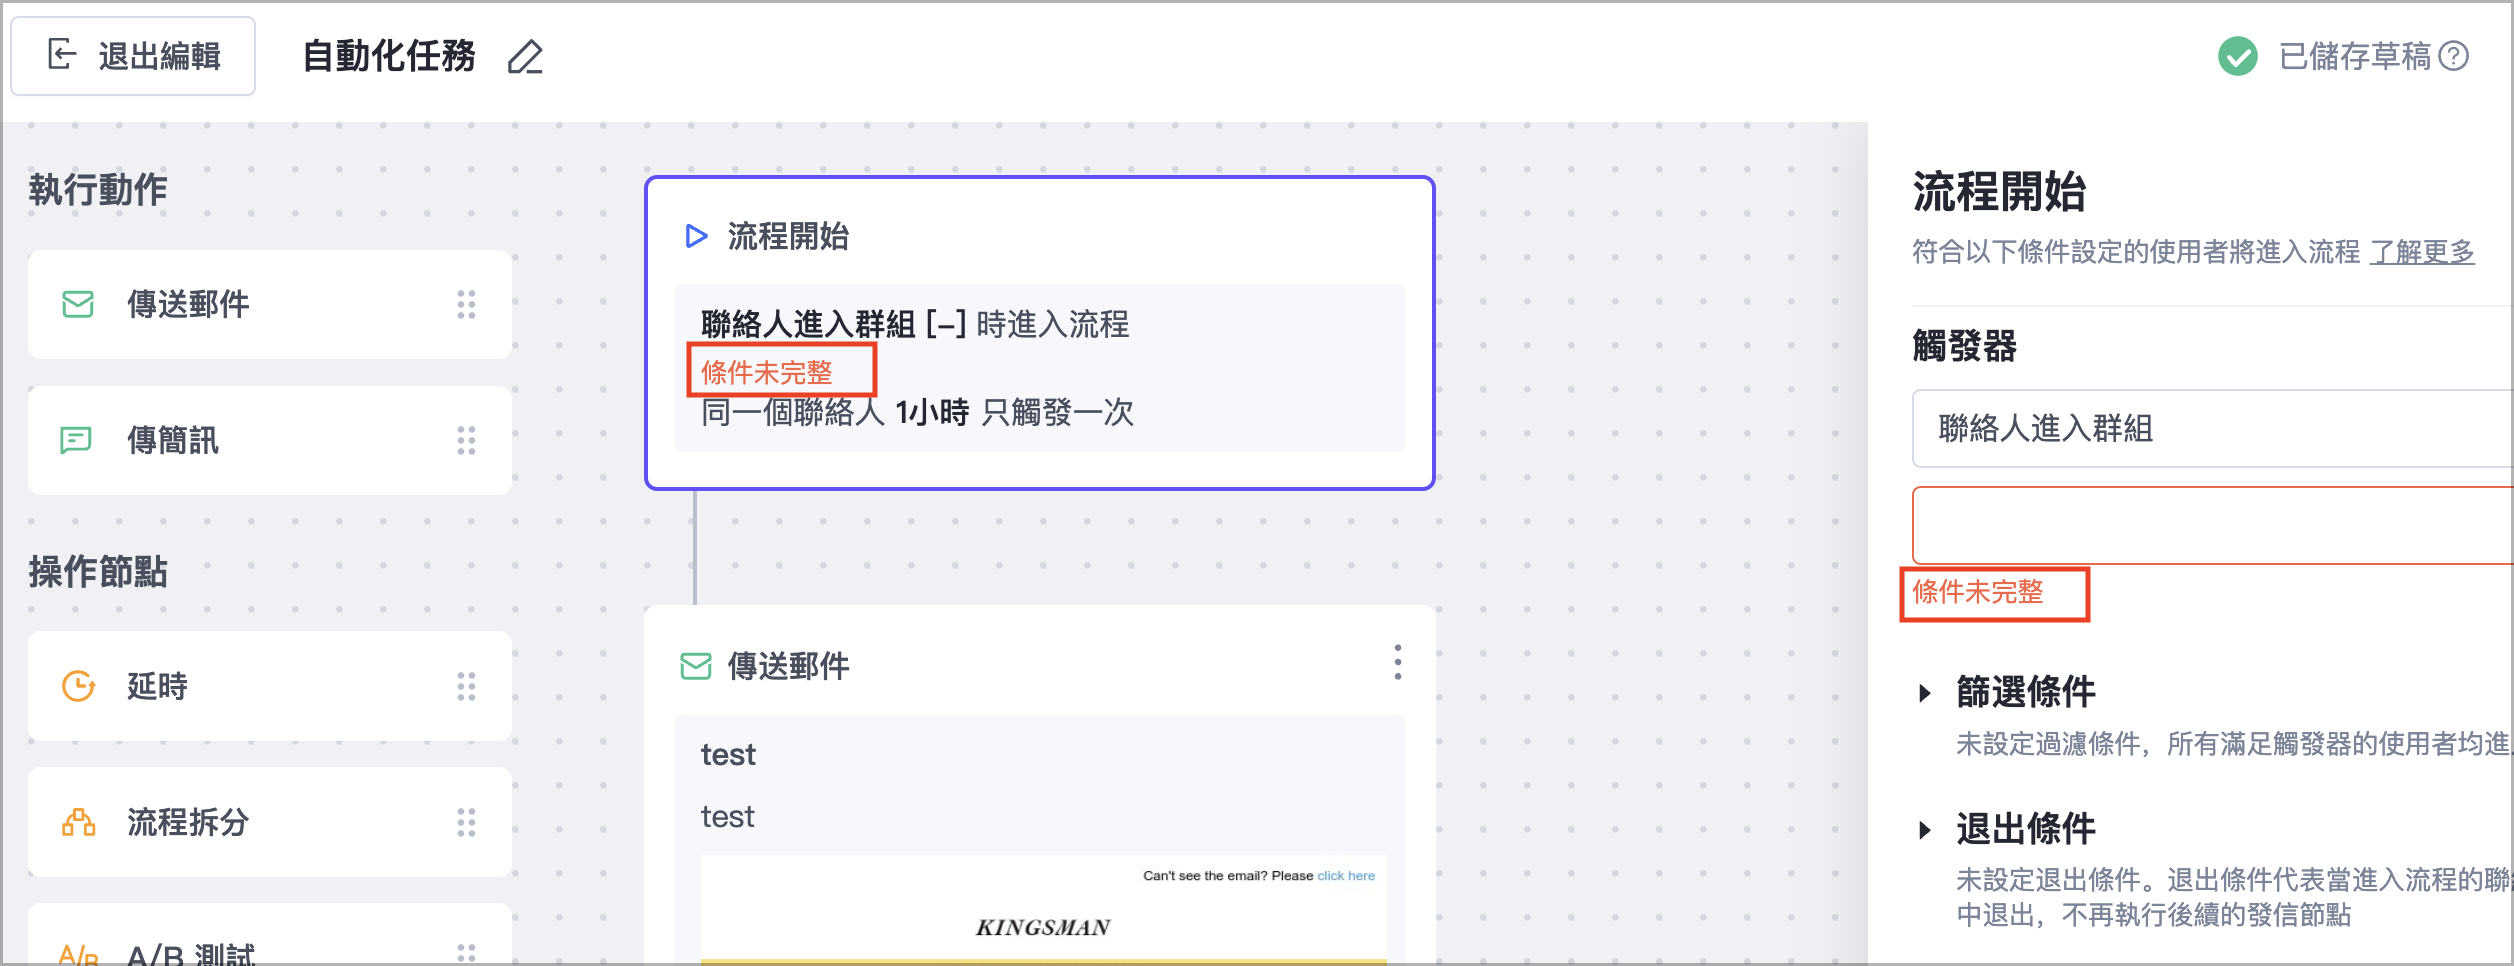Viewport: 2514px width, 966px height.
Task: Expand the 篩選條件 section
Action: (1925, 692)
